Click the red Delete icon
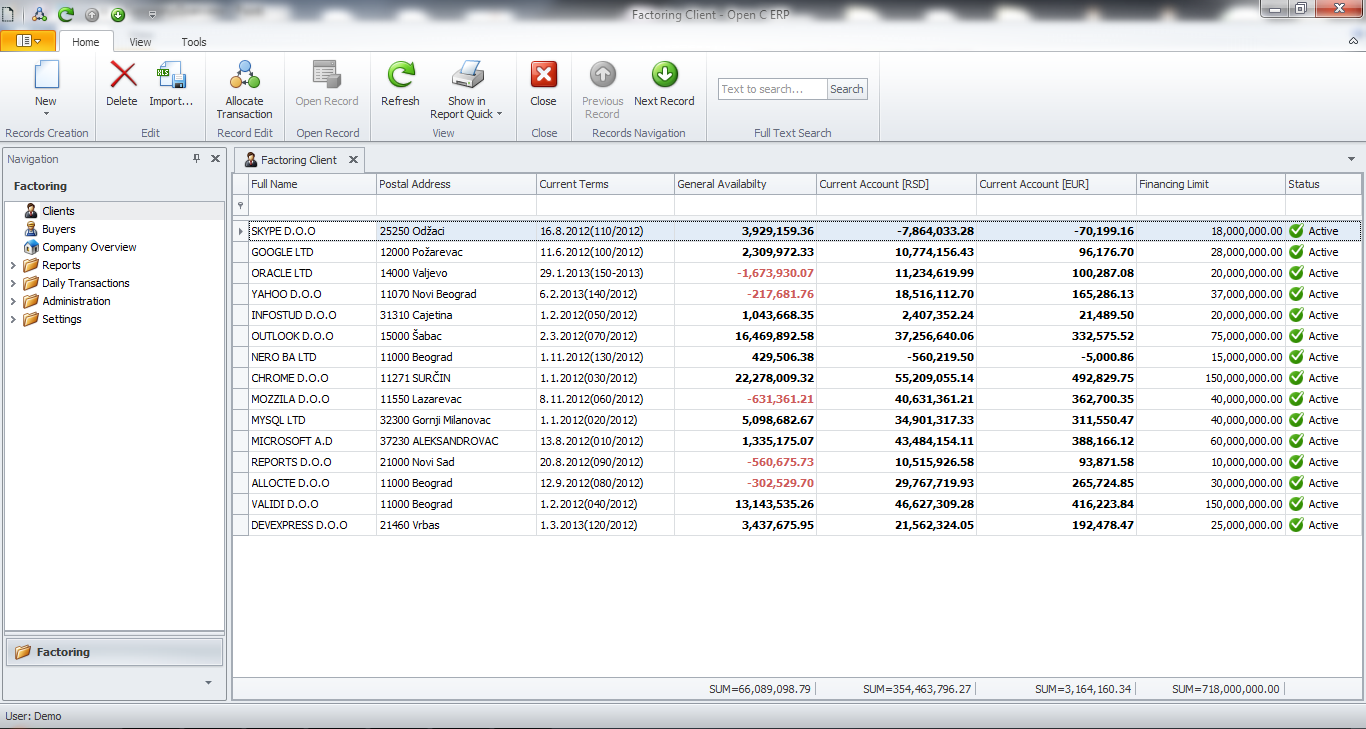Screen dimensions: 1366x729 (x=123, y=75)
